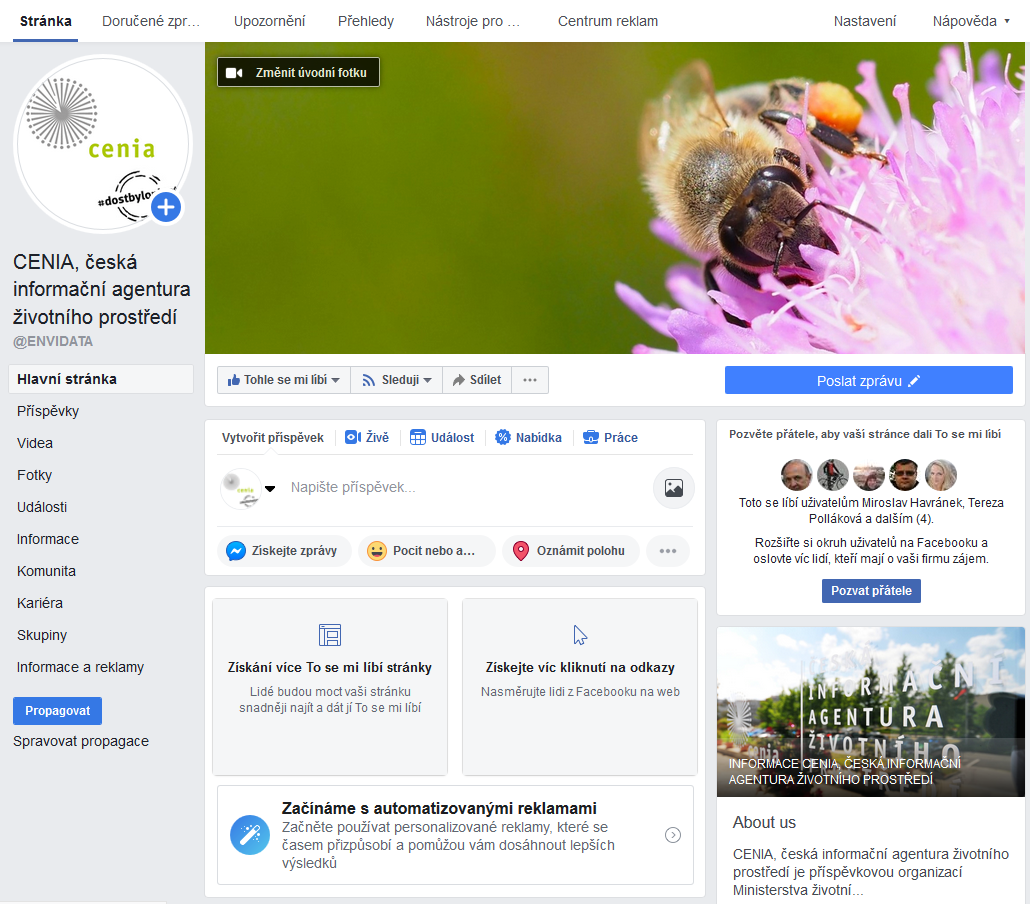Image resolution: width=1030 pixels, height=904 pixels.
Task: Click the @ENVIDATA page username
Action: pyautogui.click(x=53, y=342)
